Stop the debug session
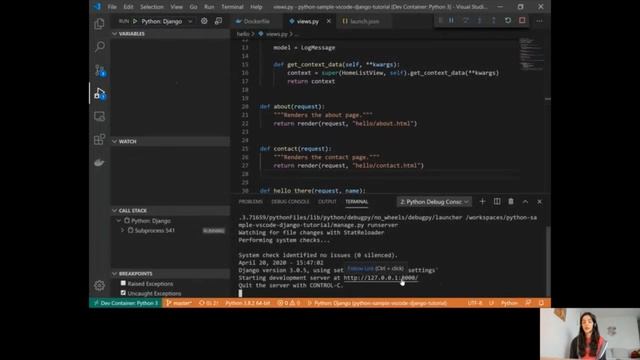This screenshot has height=360, width=640. coord(522,20)
